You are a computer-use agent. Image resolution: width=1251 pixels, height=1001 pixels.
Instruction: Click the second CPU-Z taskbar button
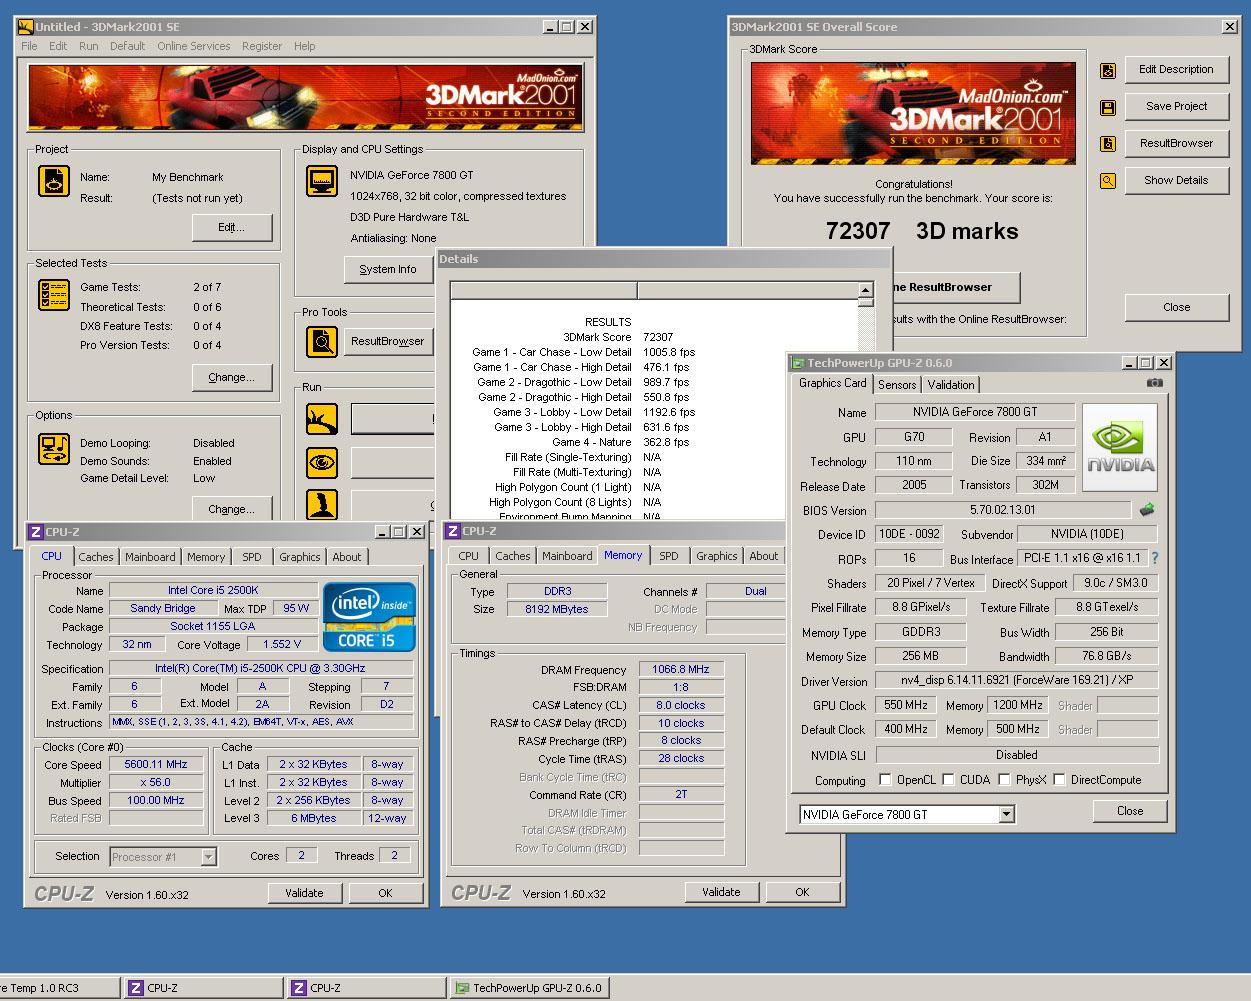(366, 988)
